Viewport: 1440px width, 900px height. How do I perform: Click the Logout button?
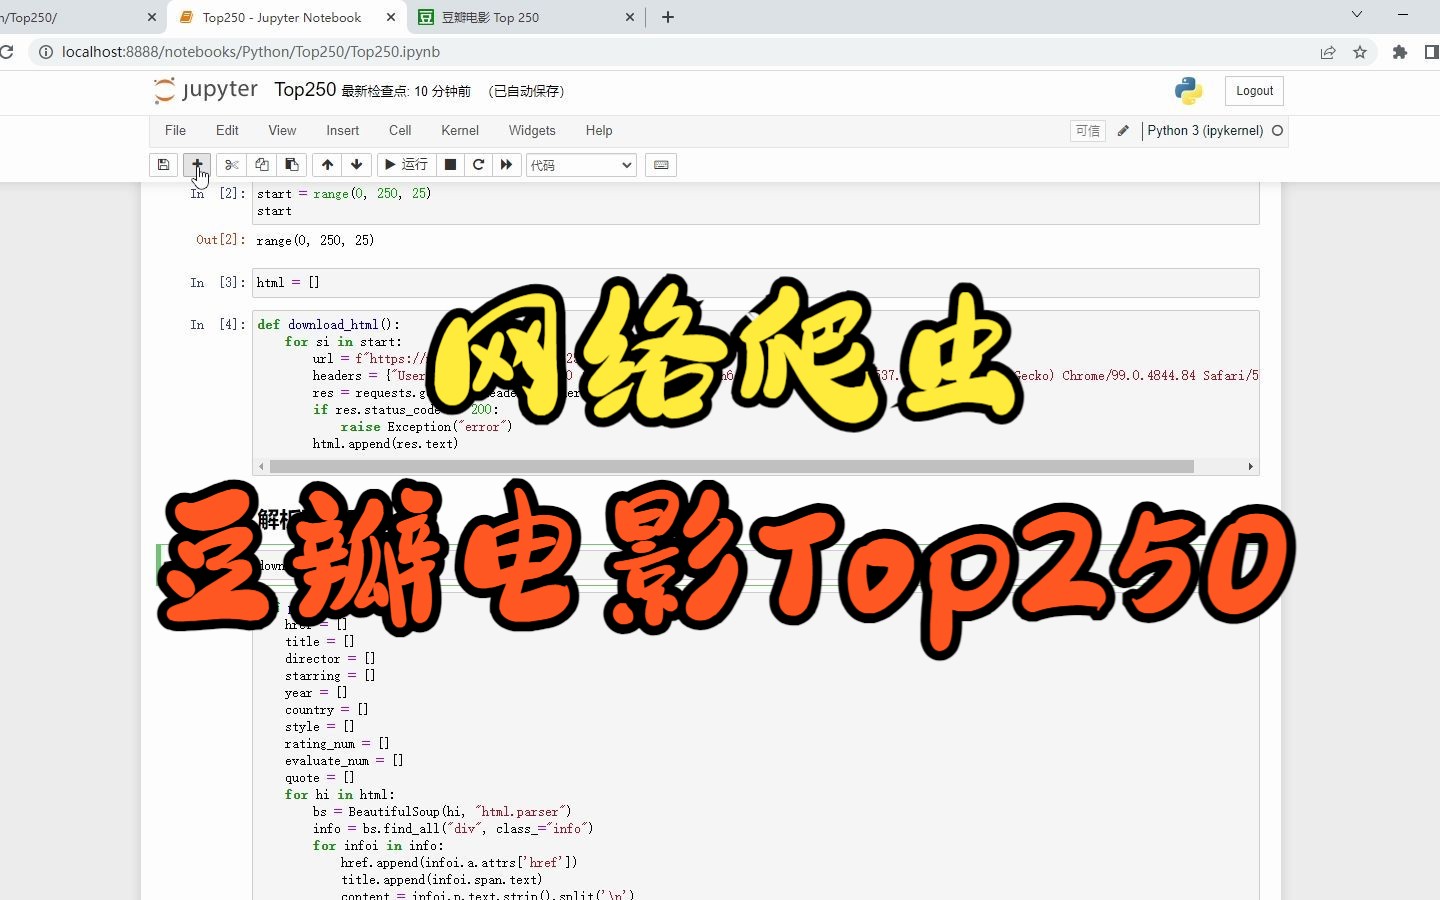[x=1254, y=91]
